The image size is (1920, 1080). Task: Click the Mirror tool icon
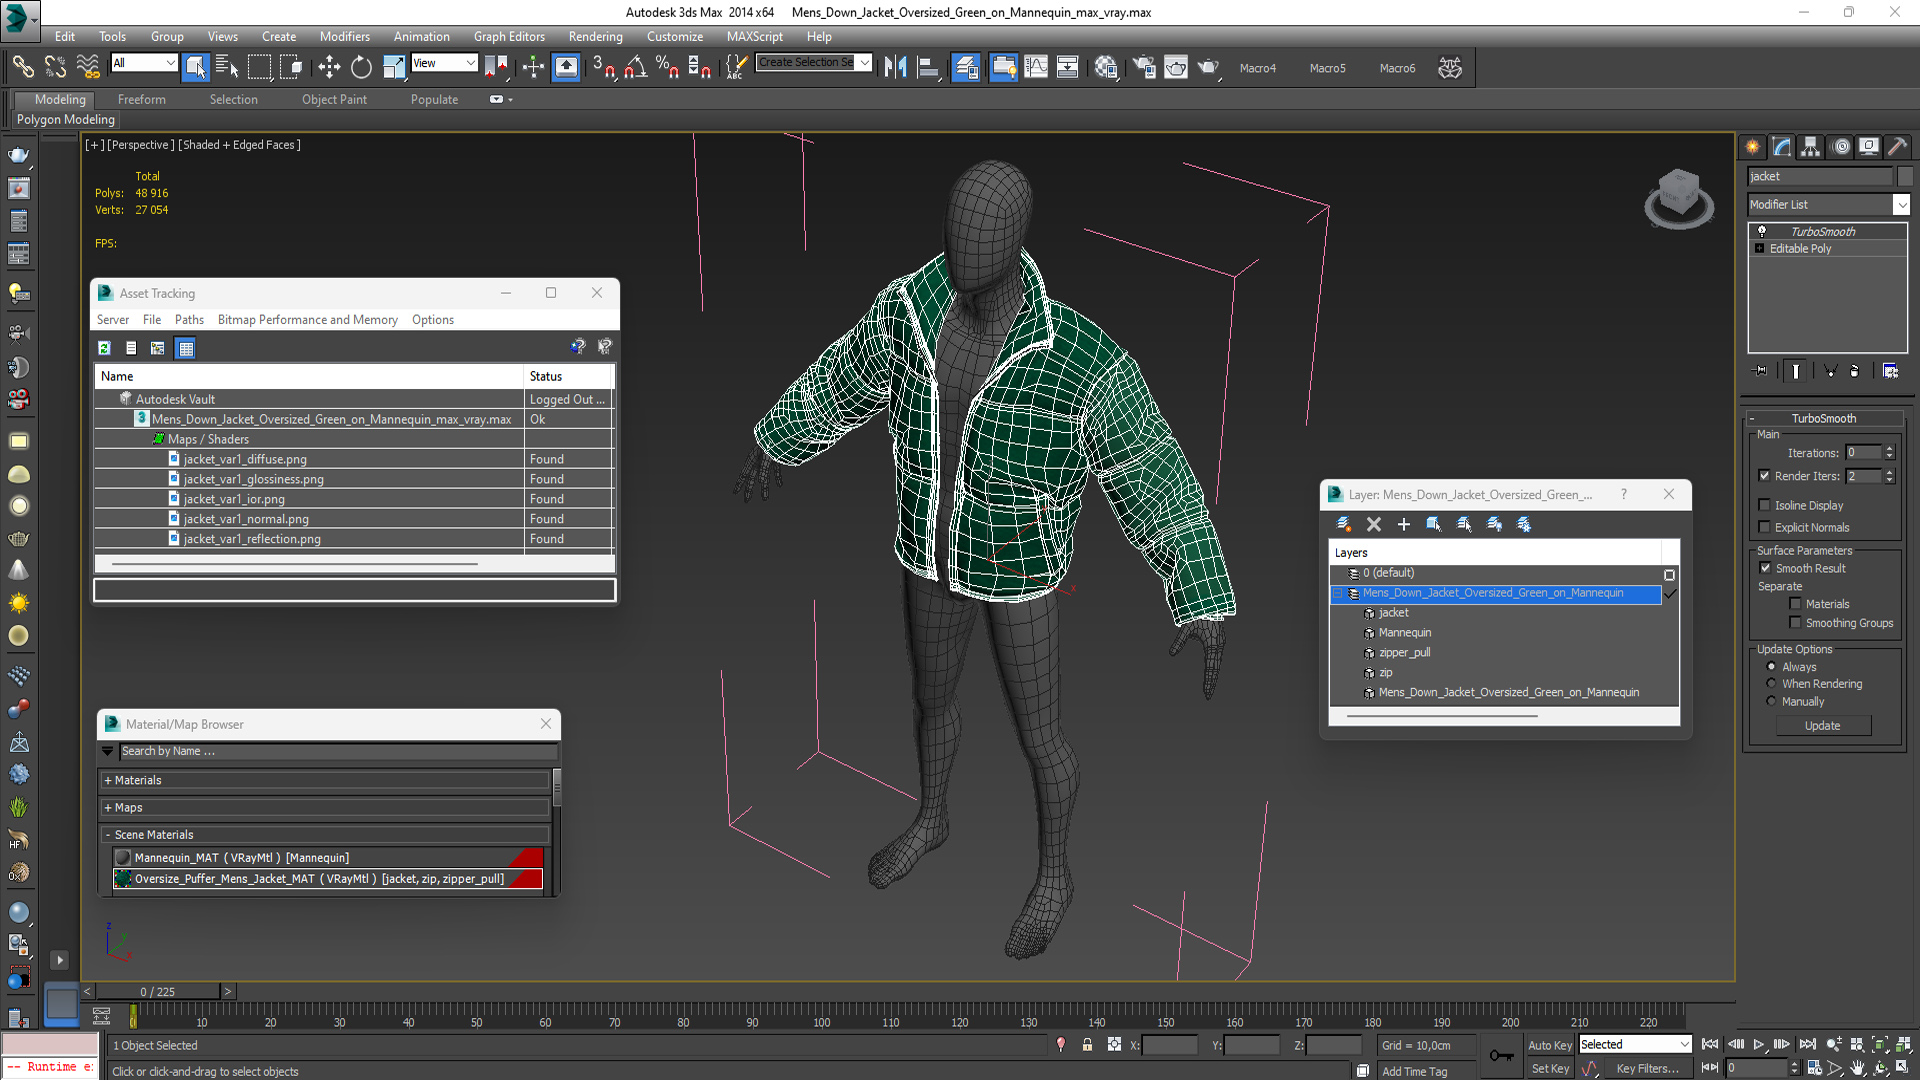895,67
